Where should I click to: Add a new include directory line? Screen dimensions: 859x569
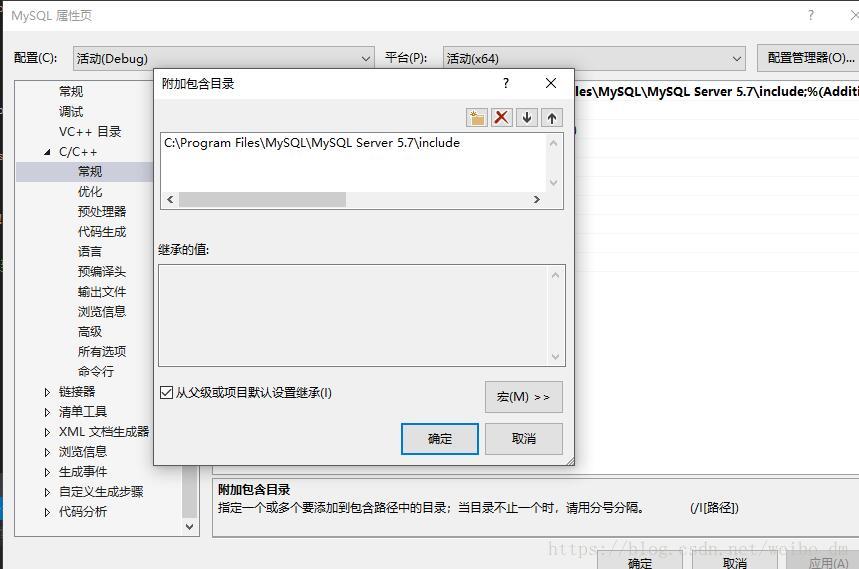477,118
